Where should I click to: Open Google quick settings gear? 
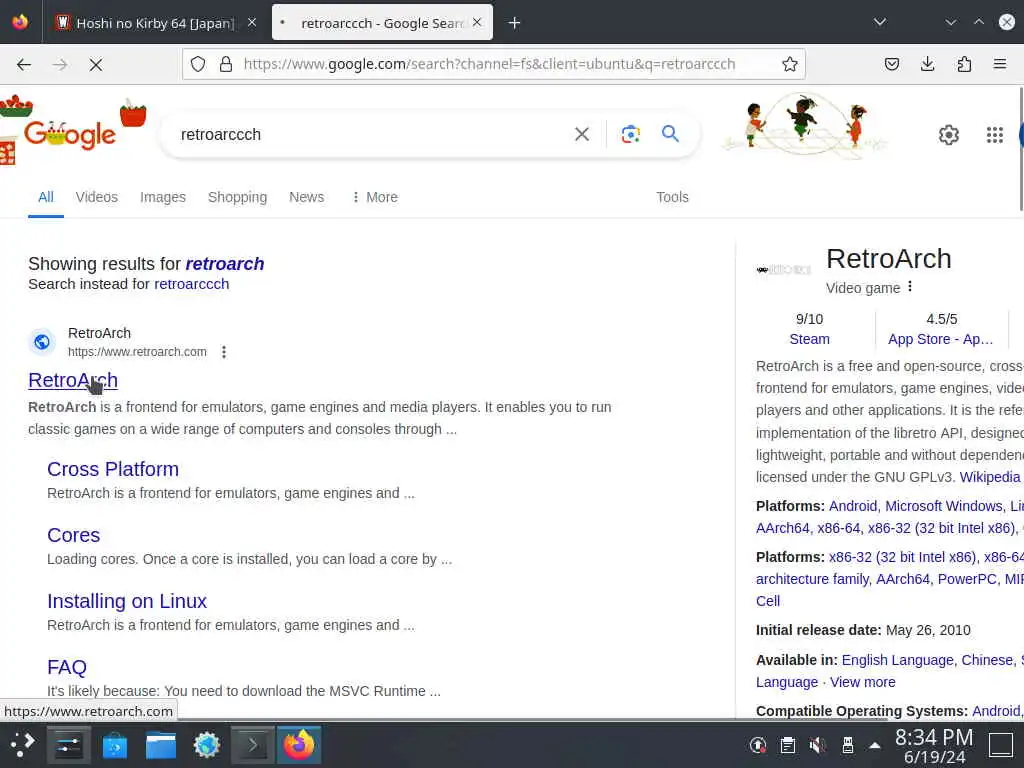pyautogui.click(x=949, y=135)
